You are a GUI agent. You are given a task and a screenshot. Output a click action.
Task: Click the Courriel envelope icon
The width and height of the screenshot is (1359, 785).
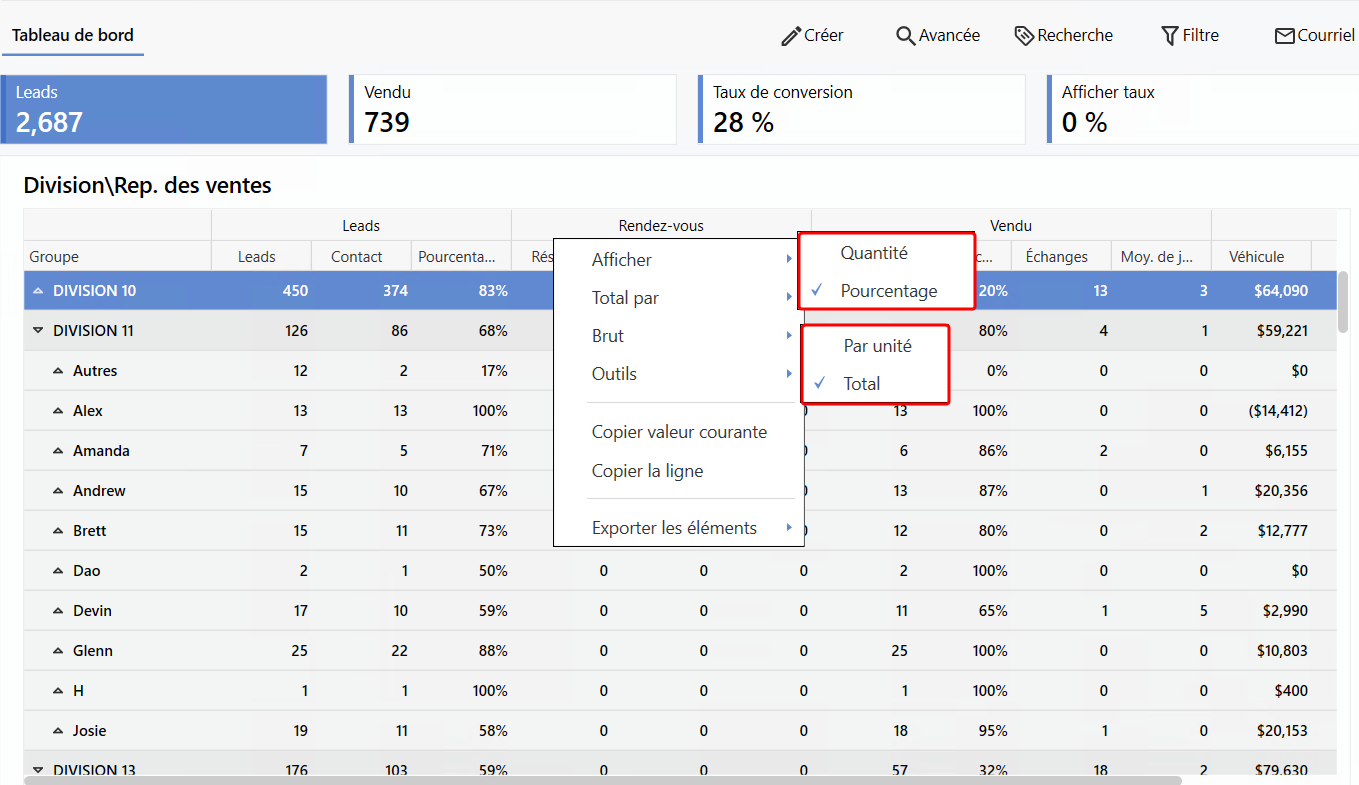(1284, 36)
